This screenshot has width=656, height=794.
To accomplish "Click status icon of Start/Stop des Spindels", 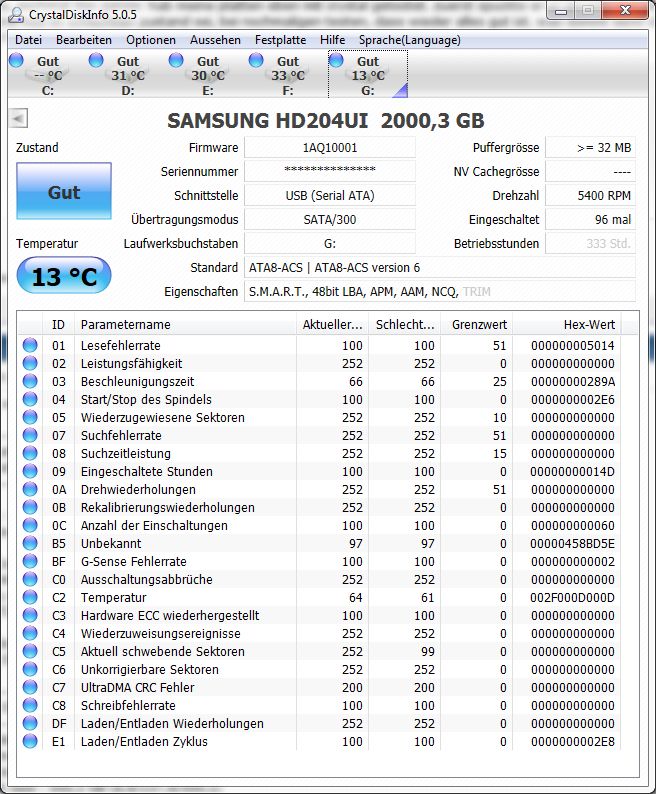I will click(x=30, y=399).
